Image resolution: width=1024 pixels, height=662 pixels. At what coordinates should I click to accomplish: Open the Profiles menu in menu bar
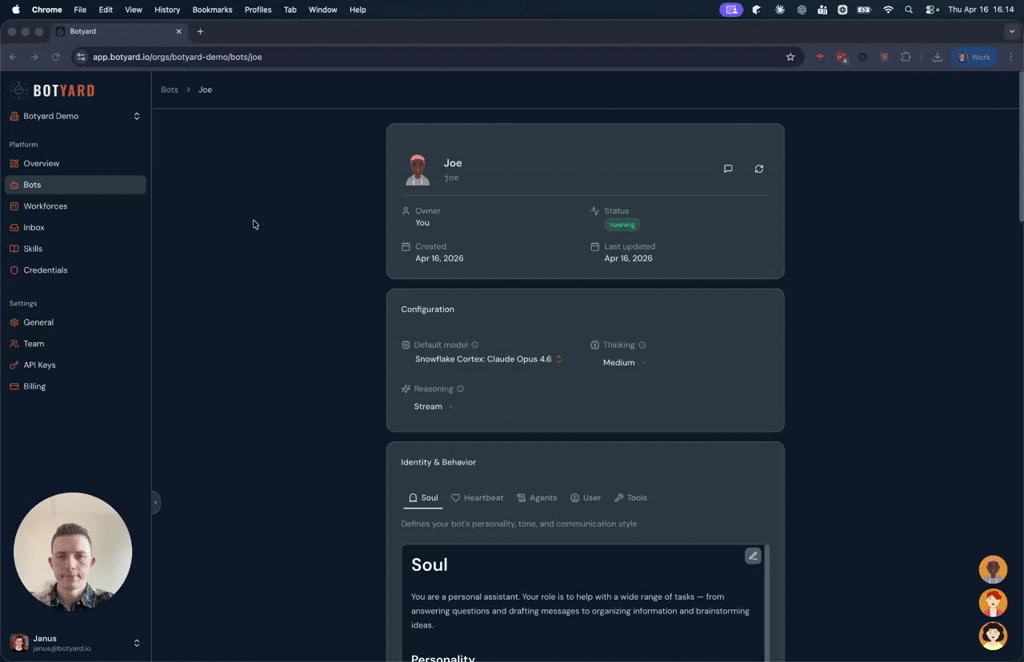(258, 10)
